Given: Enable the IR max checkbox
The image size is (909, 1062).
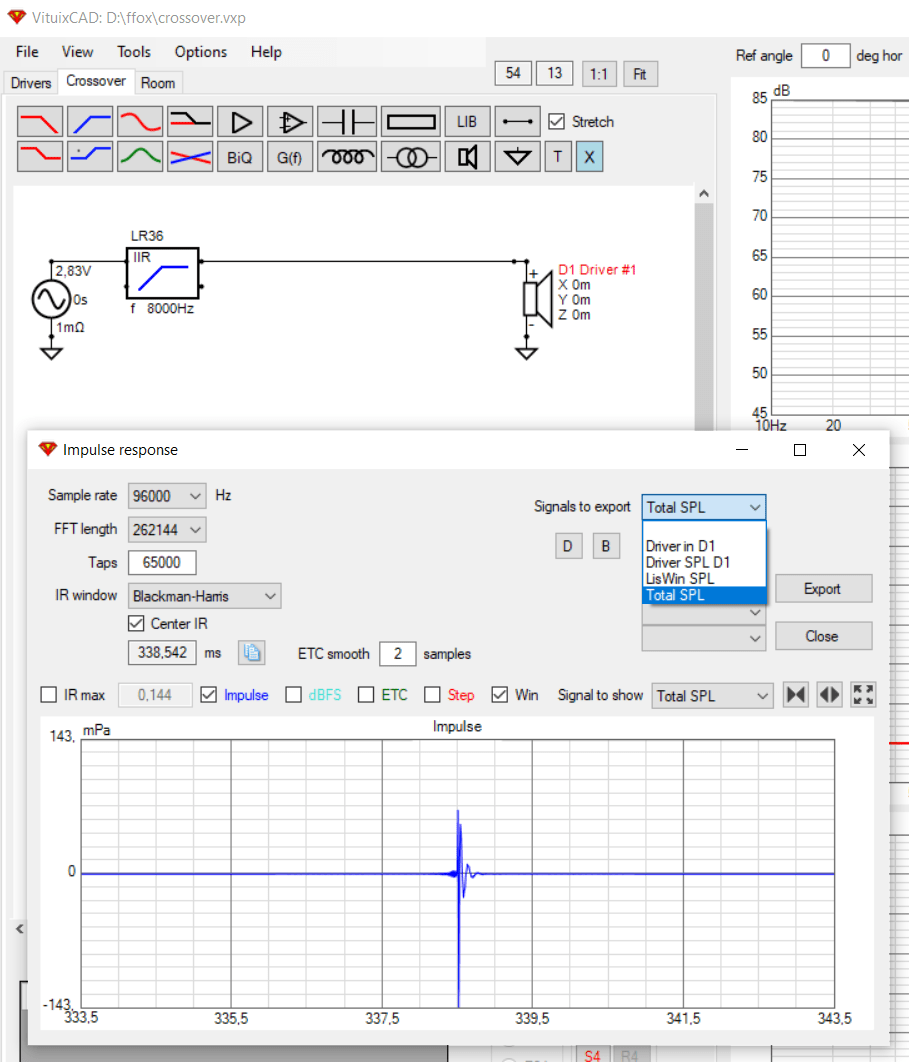Looking at the screenshot, I should pyautogui.click(x=49, y=695).
